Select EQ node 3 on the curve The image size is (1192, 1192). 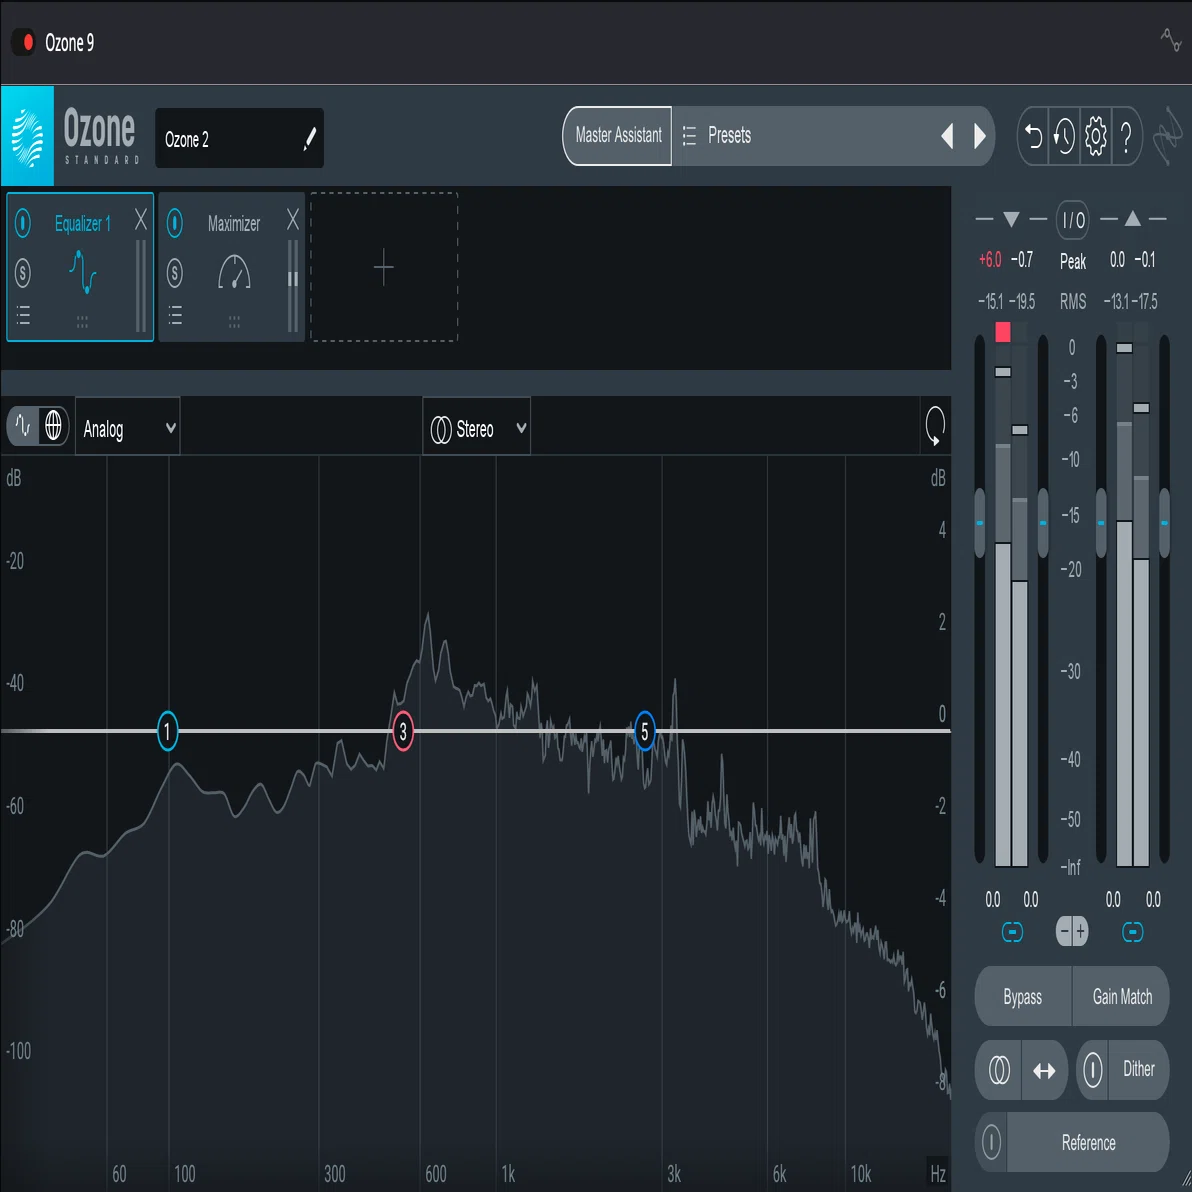tap(403, 731)
